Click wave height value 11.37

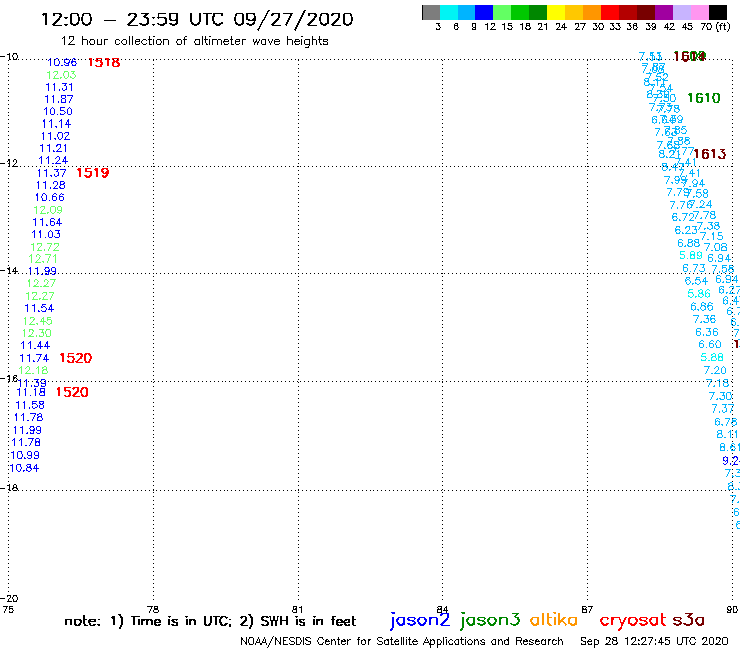click(x=51, y=173)
